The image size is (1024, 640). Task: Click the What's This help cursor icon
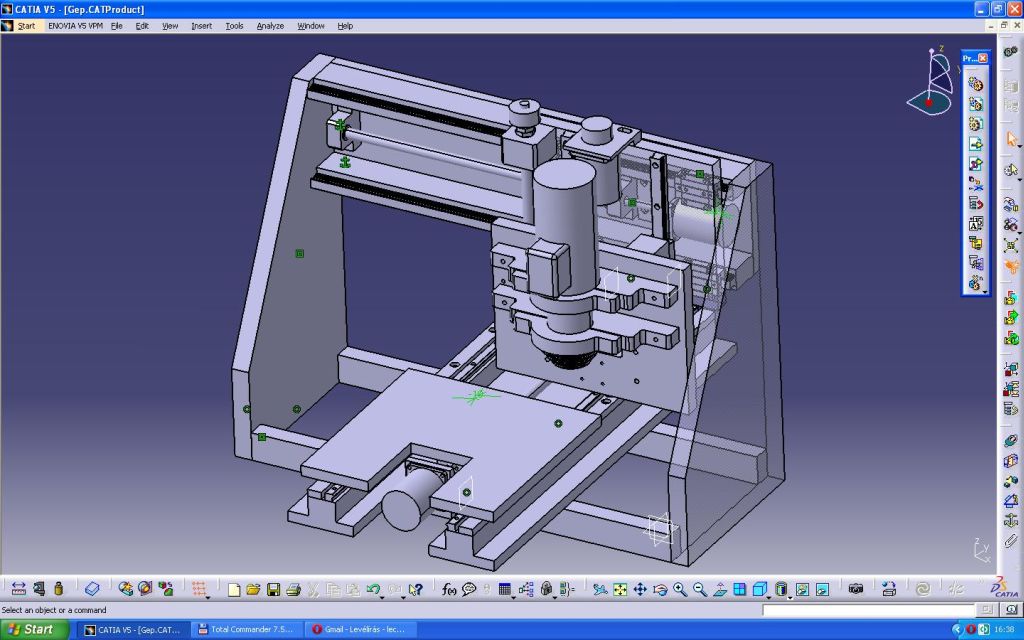[x=415, y=589]
